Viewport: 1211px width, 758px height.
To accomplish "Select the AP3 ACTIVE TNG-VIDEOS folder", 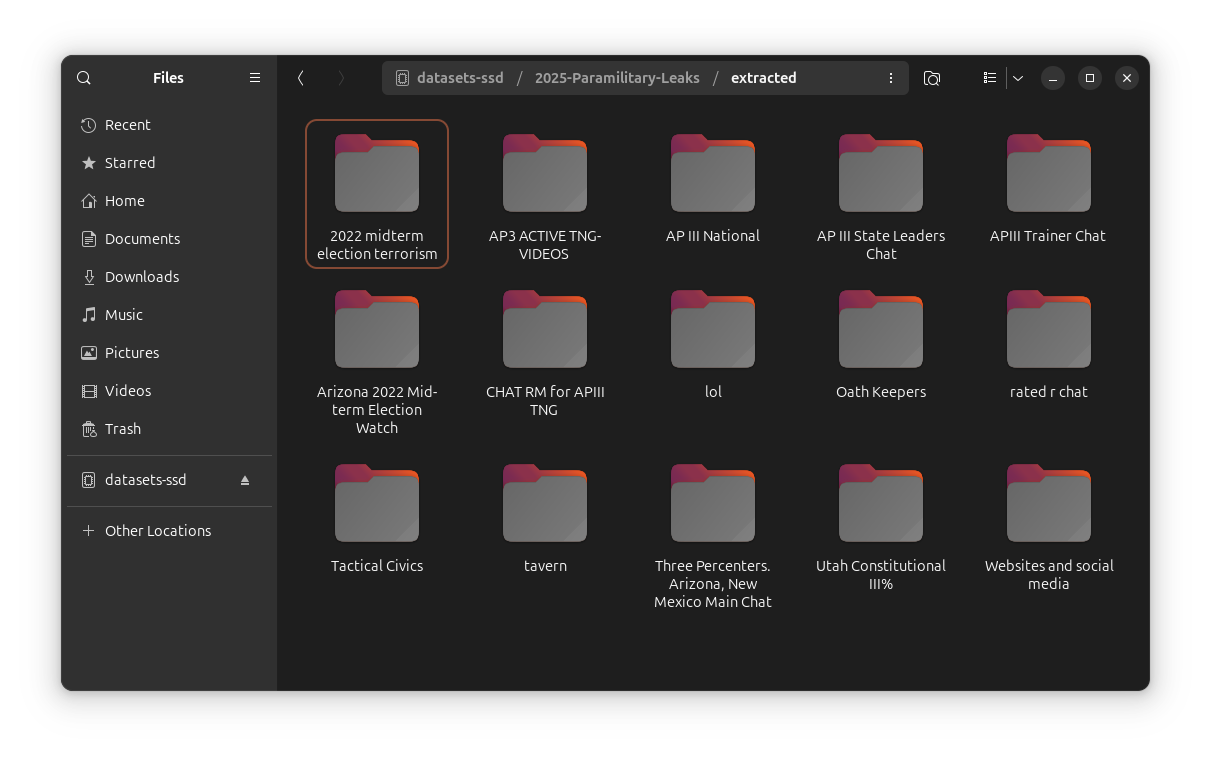I will (x=545, y=194).
